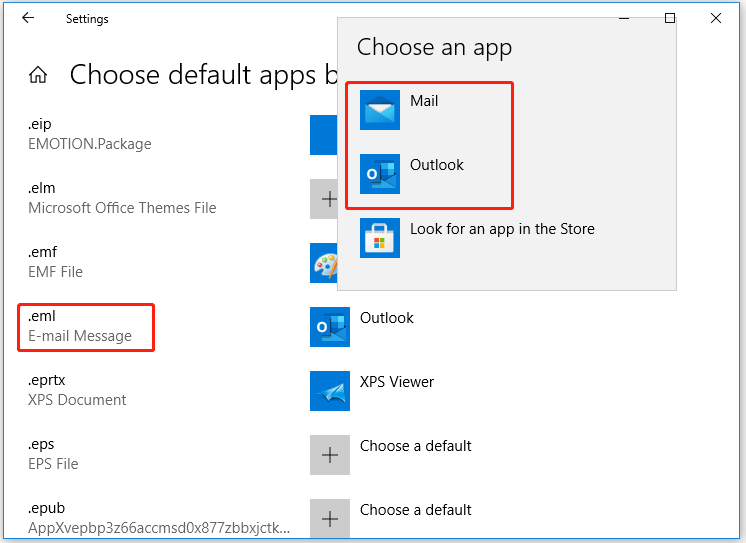
Task: Select the Mail app icon in popup
Action: point(380,110)
